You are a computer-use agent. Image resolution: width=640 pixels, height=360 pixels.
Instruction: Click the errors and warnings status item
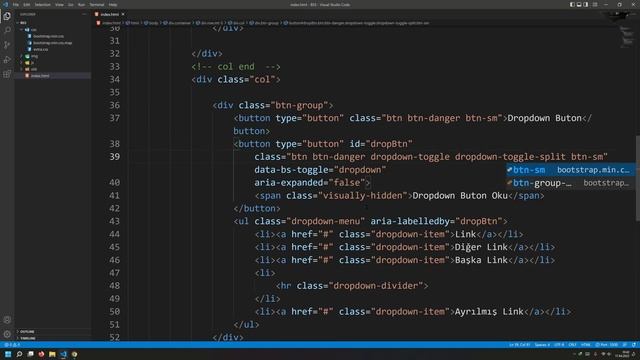[12, 345]
